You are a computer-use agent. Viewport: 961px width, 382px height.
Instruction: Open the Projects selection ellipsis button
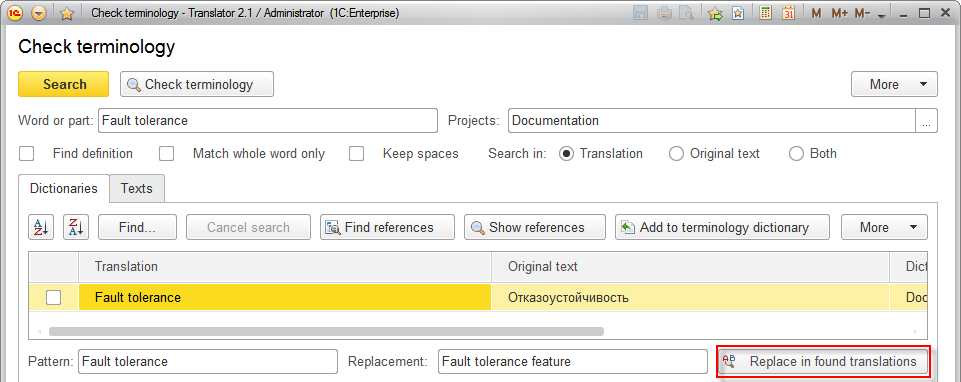point(927,120)
